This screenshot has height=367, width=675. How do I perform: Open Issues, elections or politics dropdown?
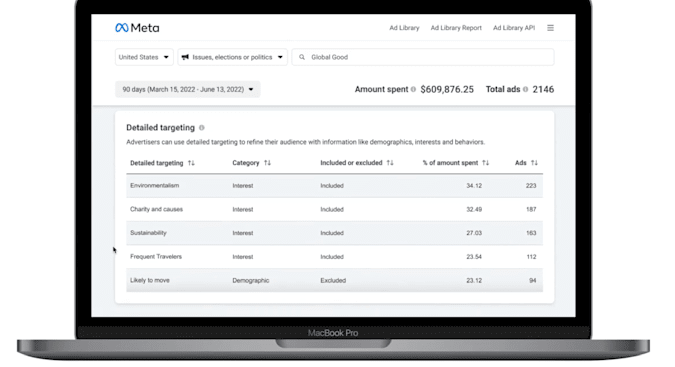[232, 57]
